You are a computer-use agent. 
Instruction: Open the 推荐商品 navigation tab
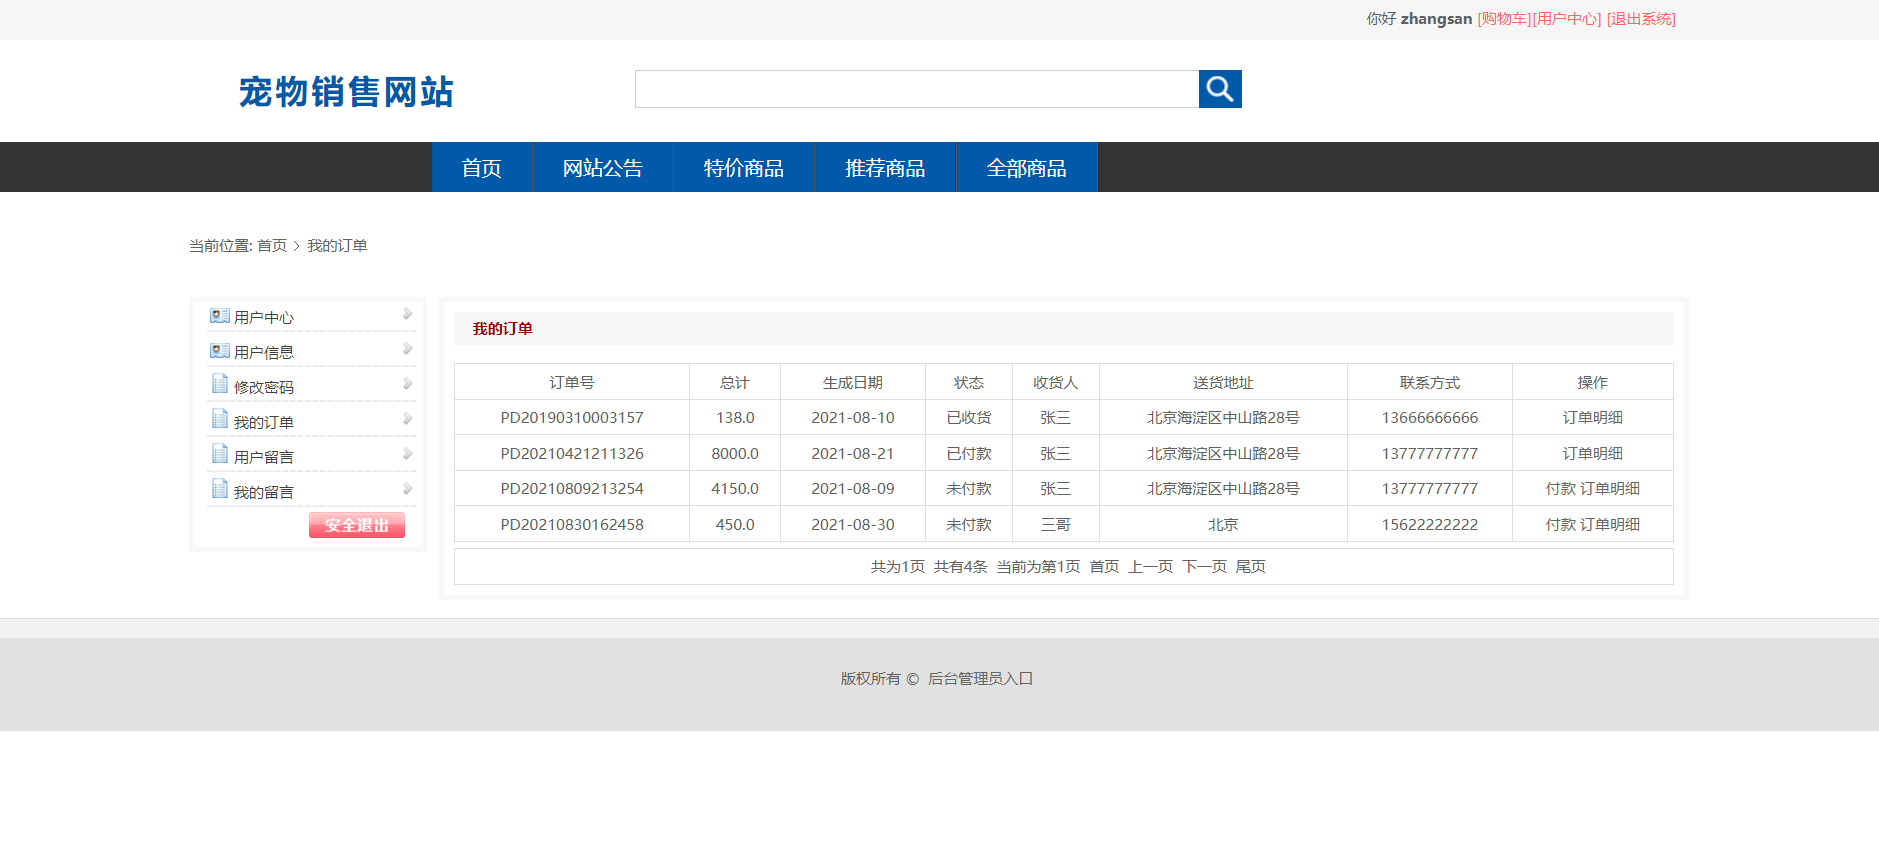[885, 167]
